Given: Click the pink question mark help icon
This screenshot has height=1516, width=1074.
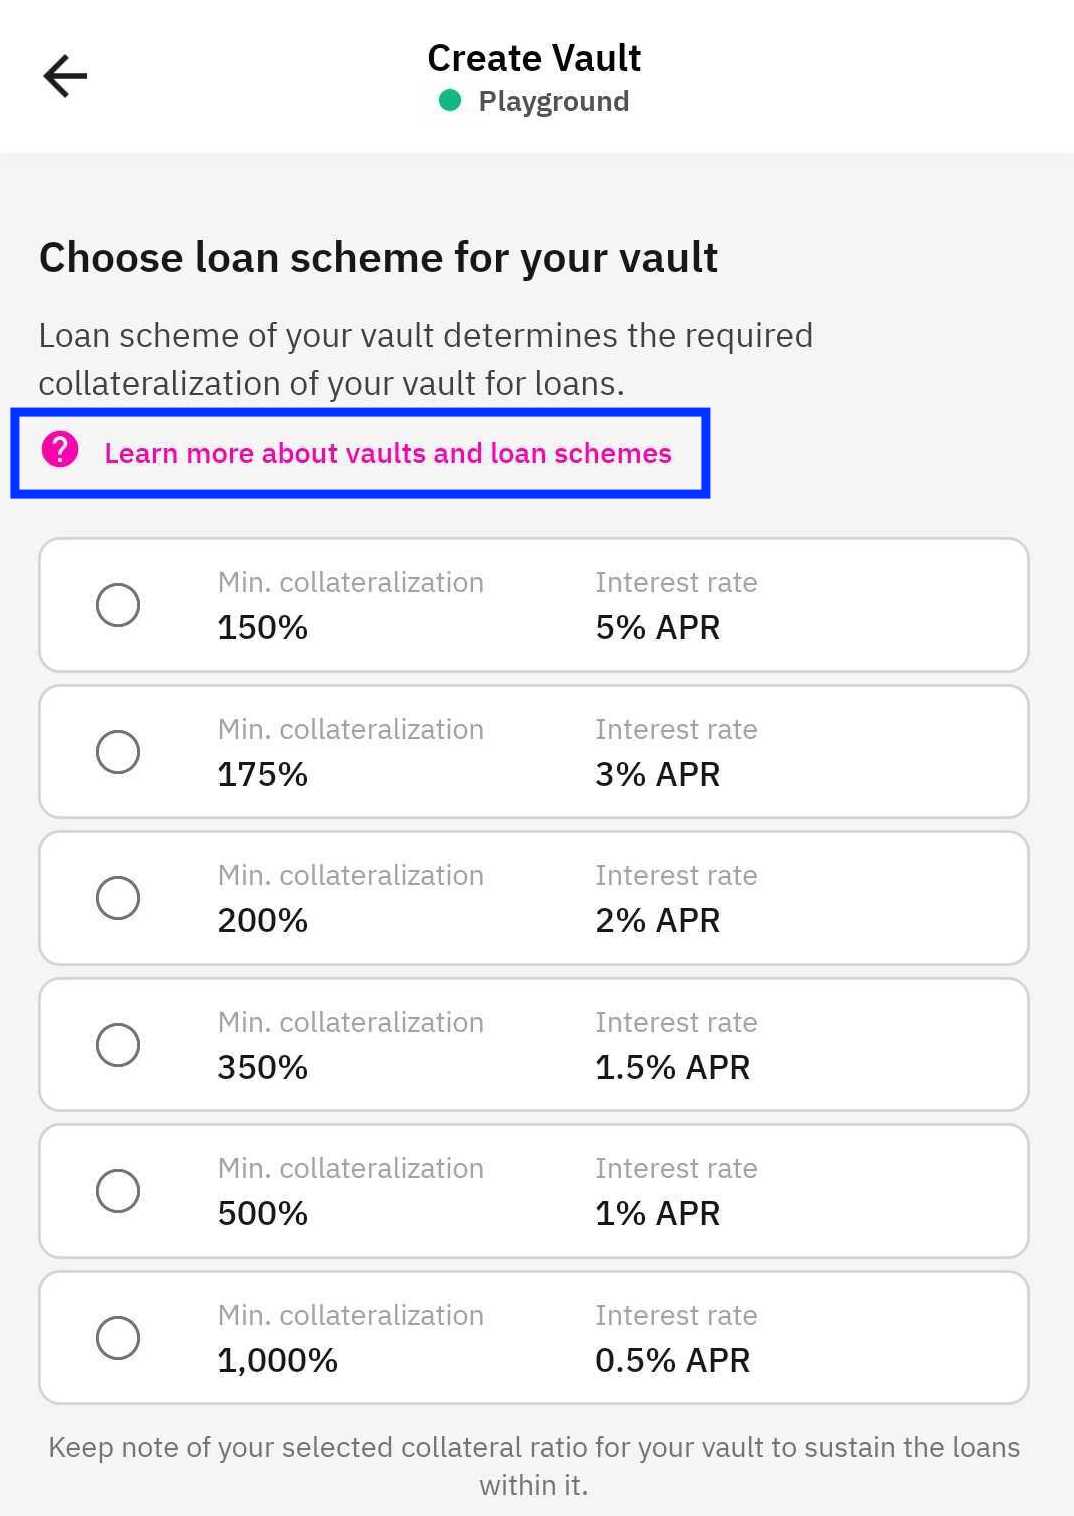Looking at the screenshot, I should click(60, 452).
